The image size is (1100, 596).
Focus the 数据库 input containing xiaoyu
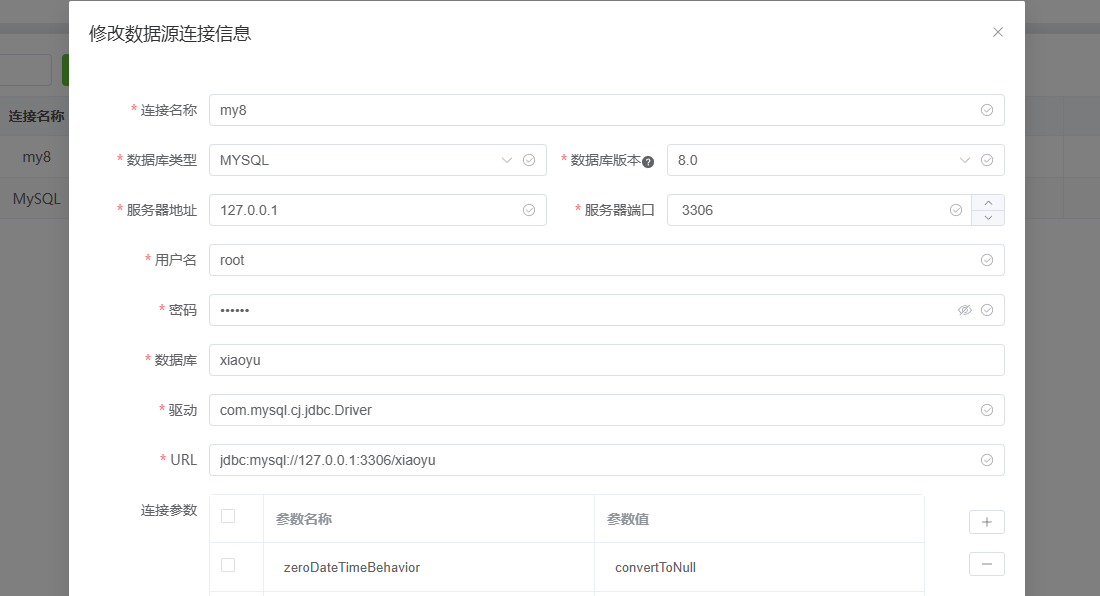[x=607, y=360]
